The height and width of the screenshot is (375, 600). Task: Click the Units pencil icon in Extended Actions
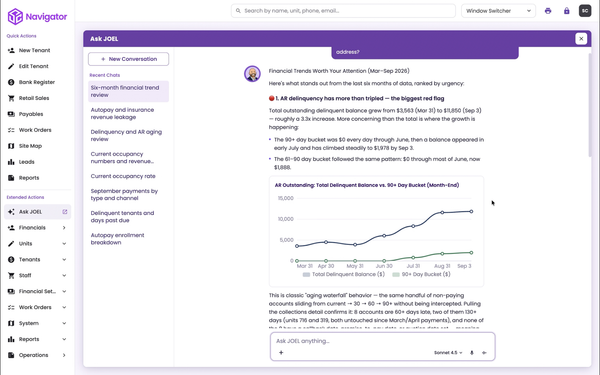click(x=11, y=244)
